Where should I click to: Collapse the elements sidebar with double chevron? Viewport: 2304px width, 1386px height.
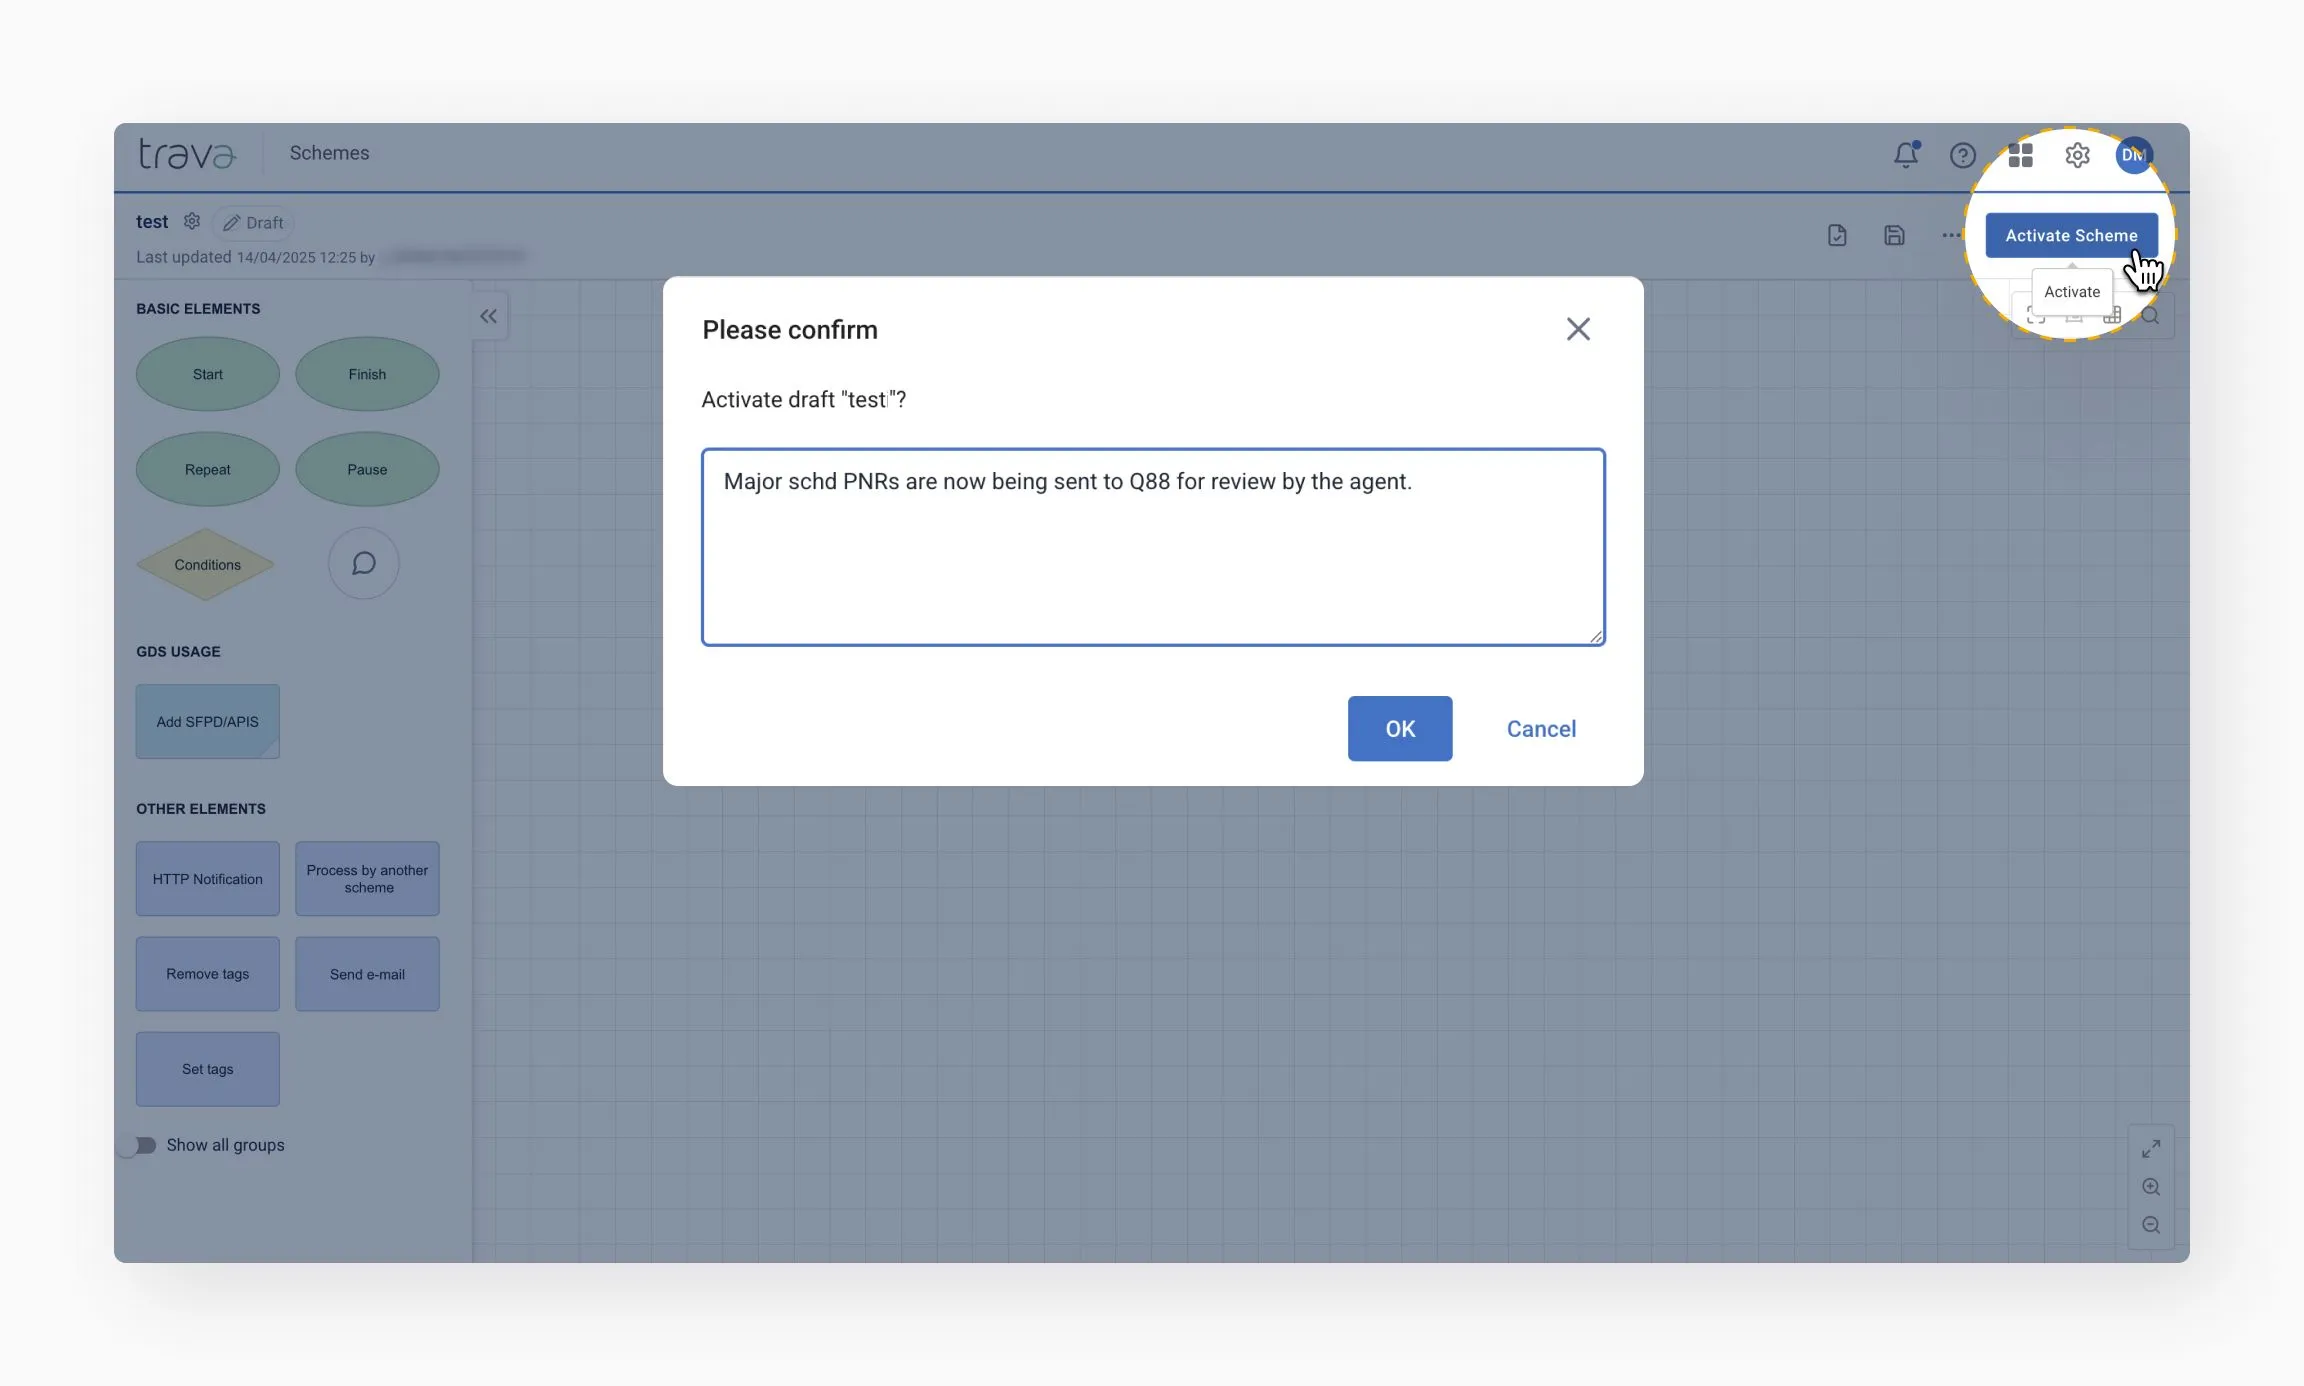(x=488, y=316)
